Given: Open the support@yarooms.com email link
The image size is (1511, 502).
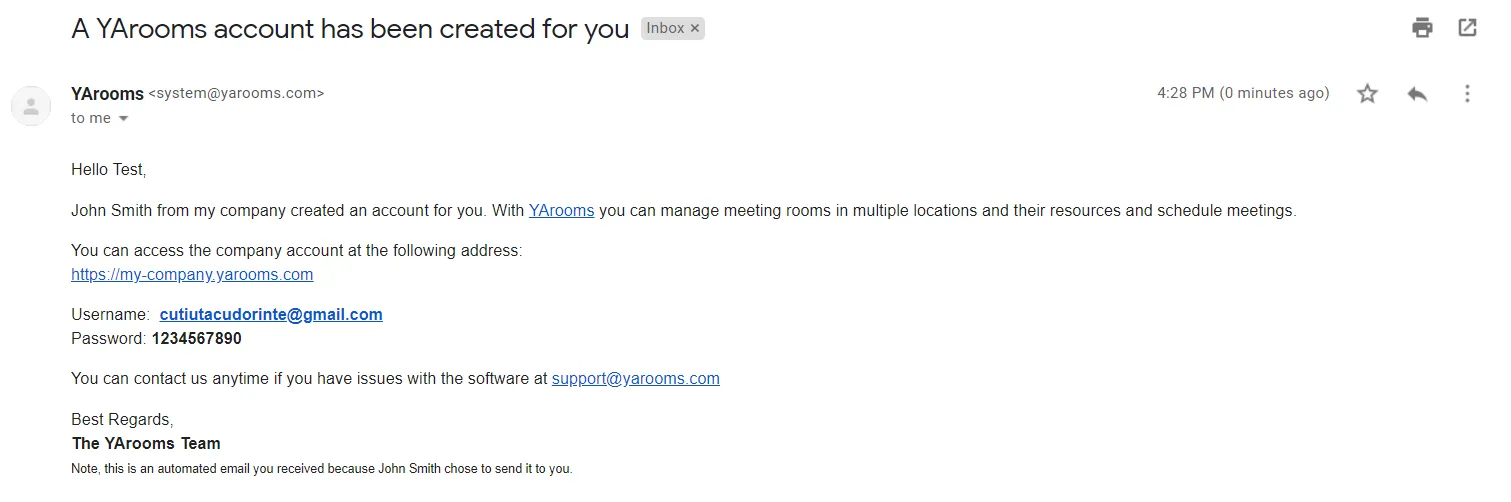Looking at the screenshot, I should [635, 379].
